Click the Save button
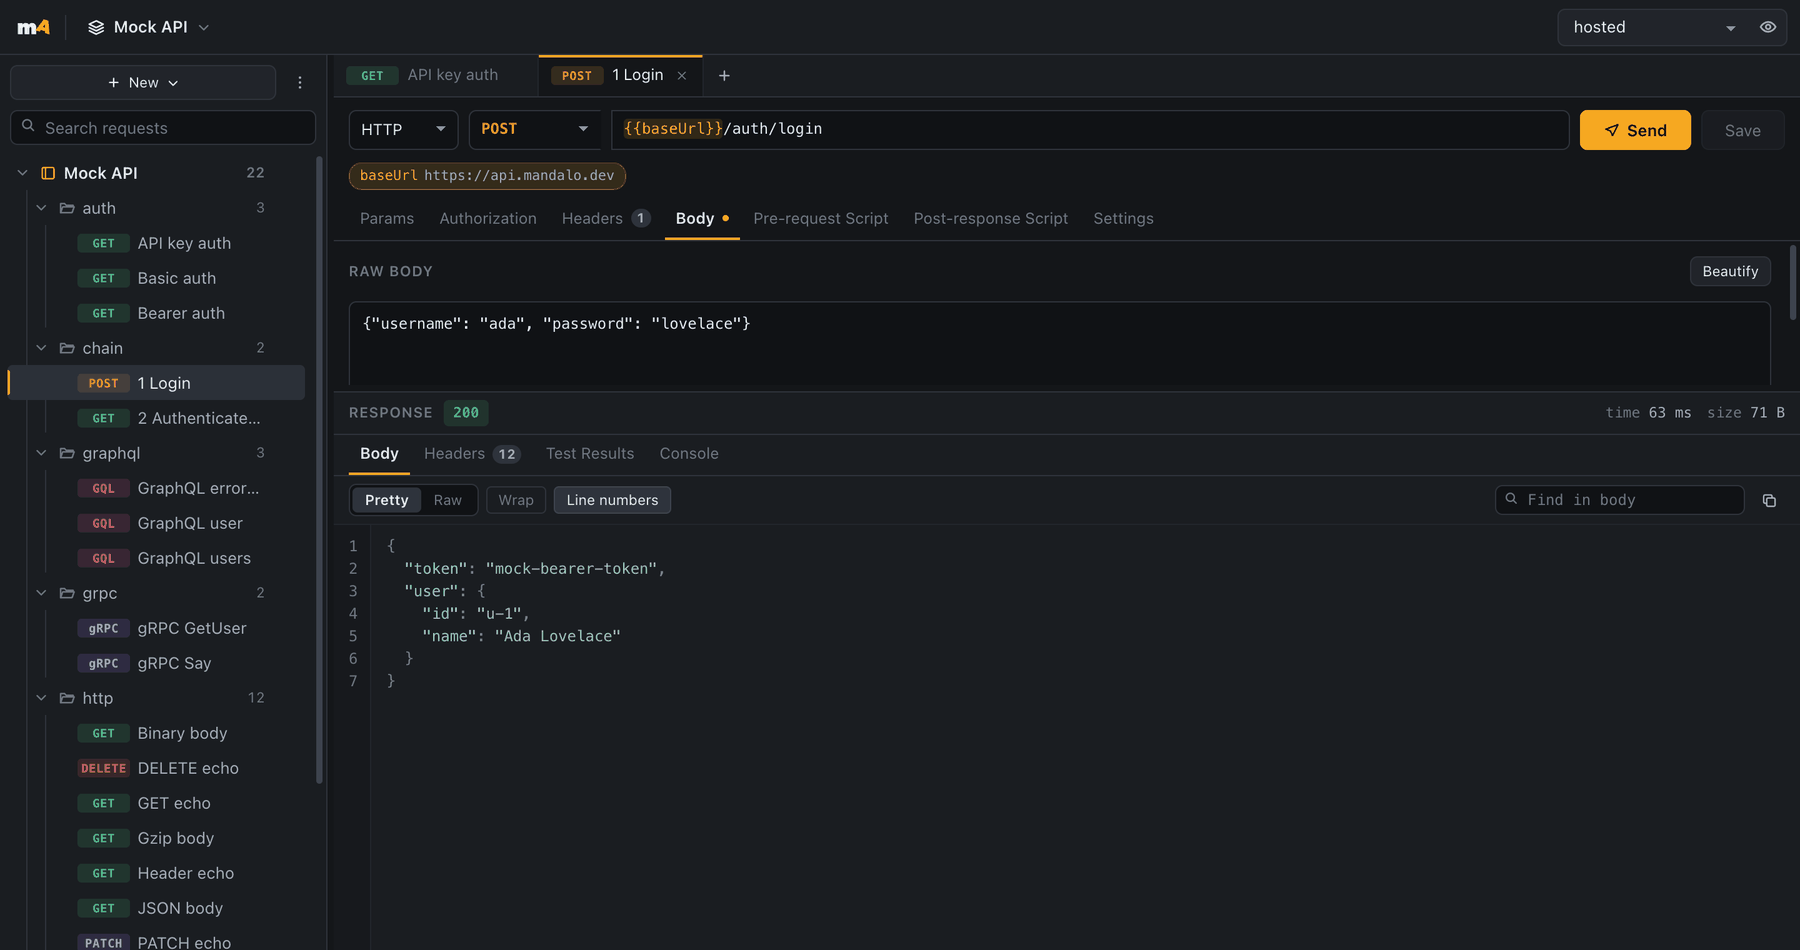1800x950 pixels. click(x=1742, y=130)
